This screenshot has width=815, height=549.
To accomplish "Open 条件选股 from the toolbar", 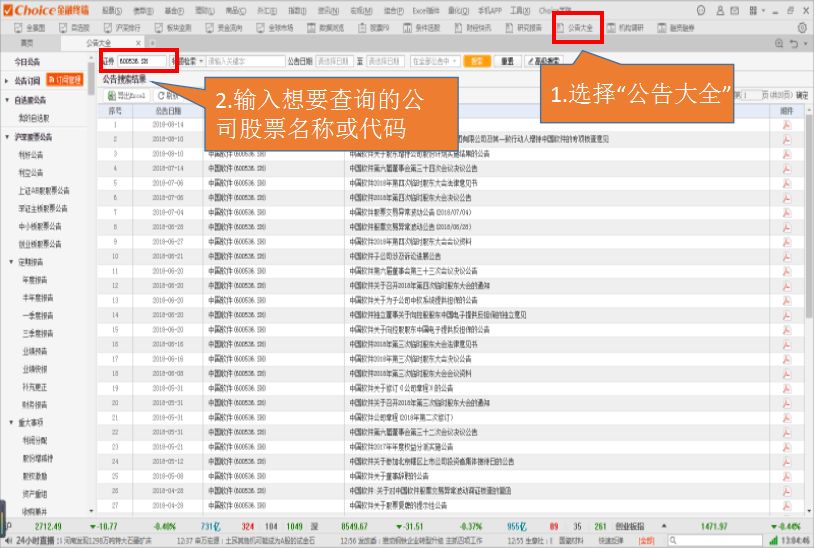I will [422, 28].
